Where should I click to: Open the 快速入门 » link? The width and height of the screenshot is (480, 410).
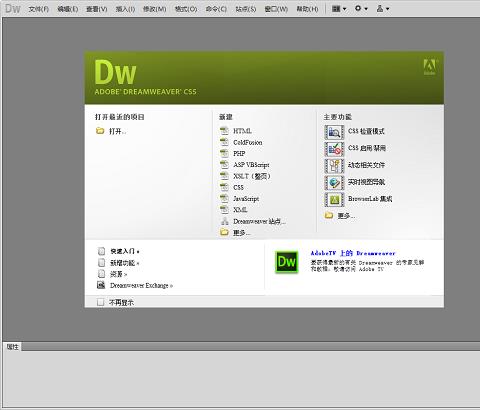125,251
